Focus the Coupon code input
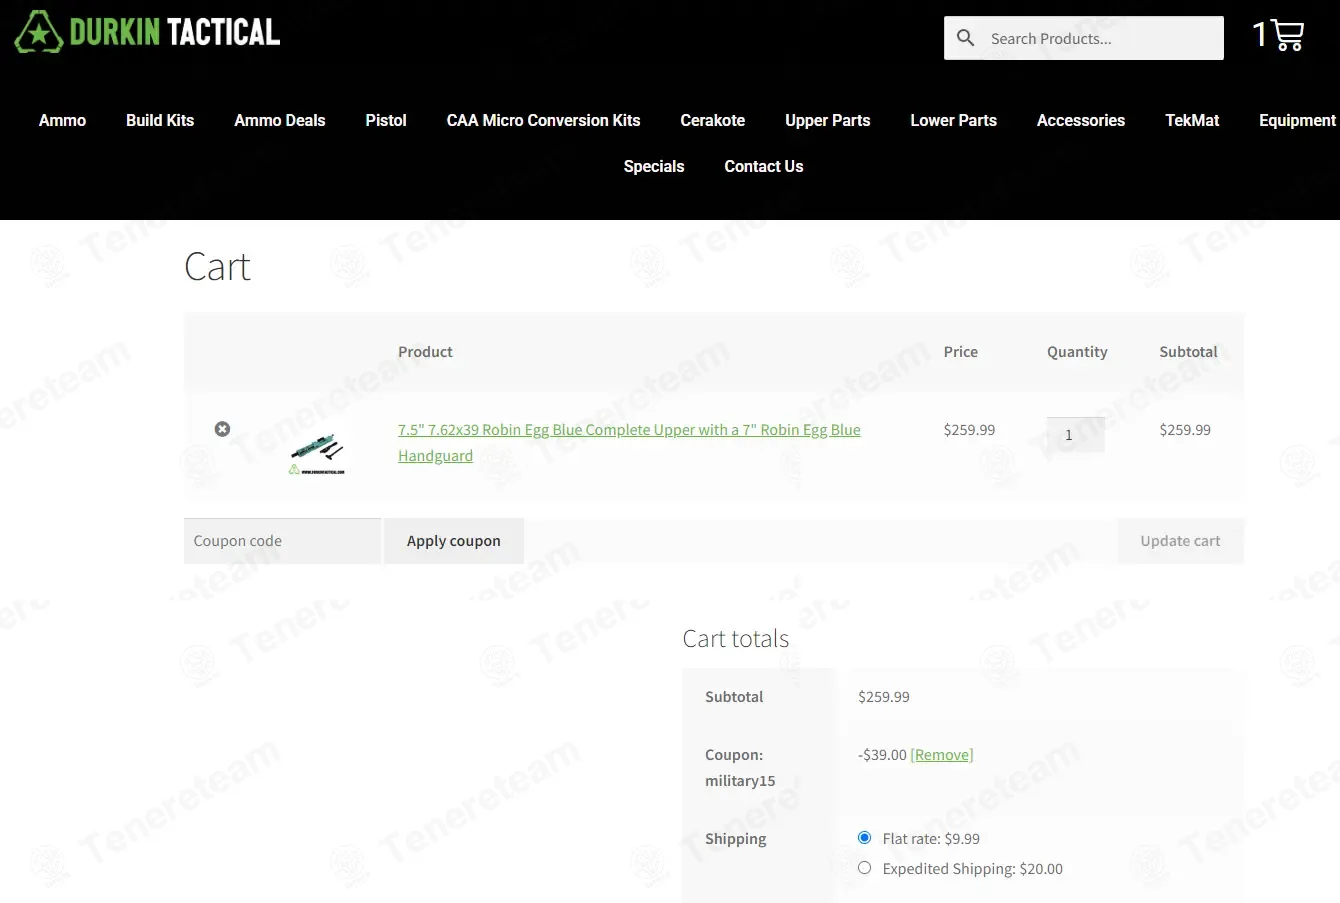The image size is (1340, 903). pos(282,541)
